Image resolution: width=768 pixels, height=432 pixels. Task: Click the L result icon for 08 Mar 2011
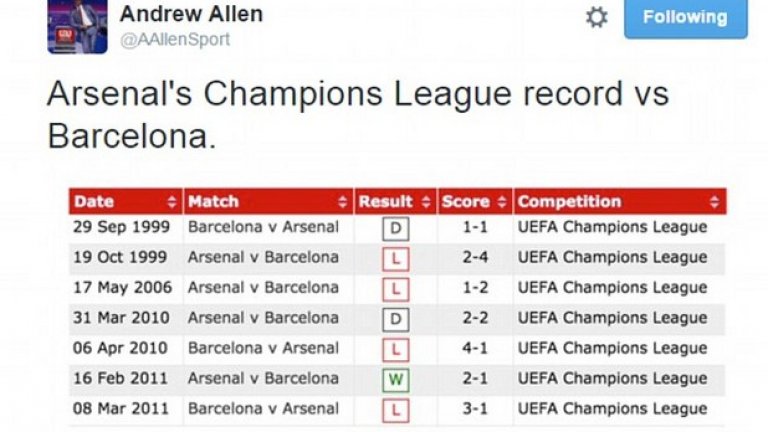(x=397, y=410)
